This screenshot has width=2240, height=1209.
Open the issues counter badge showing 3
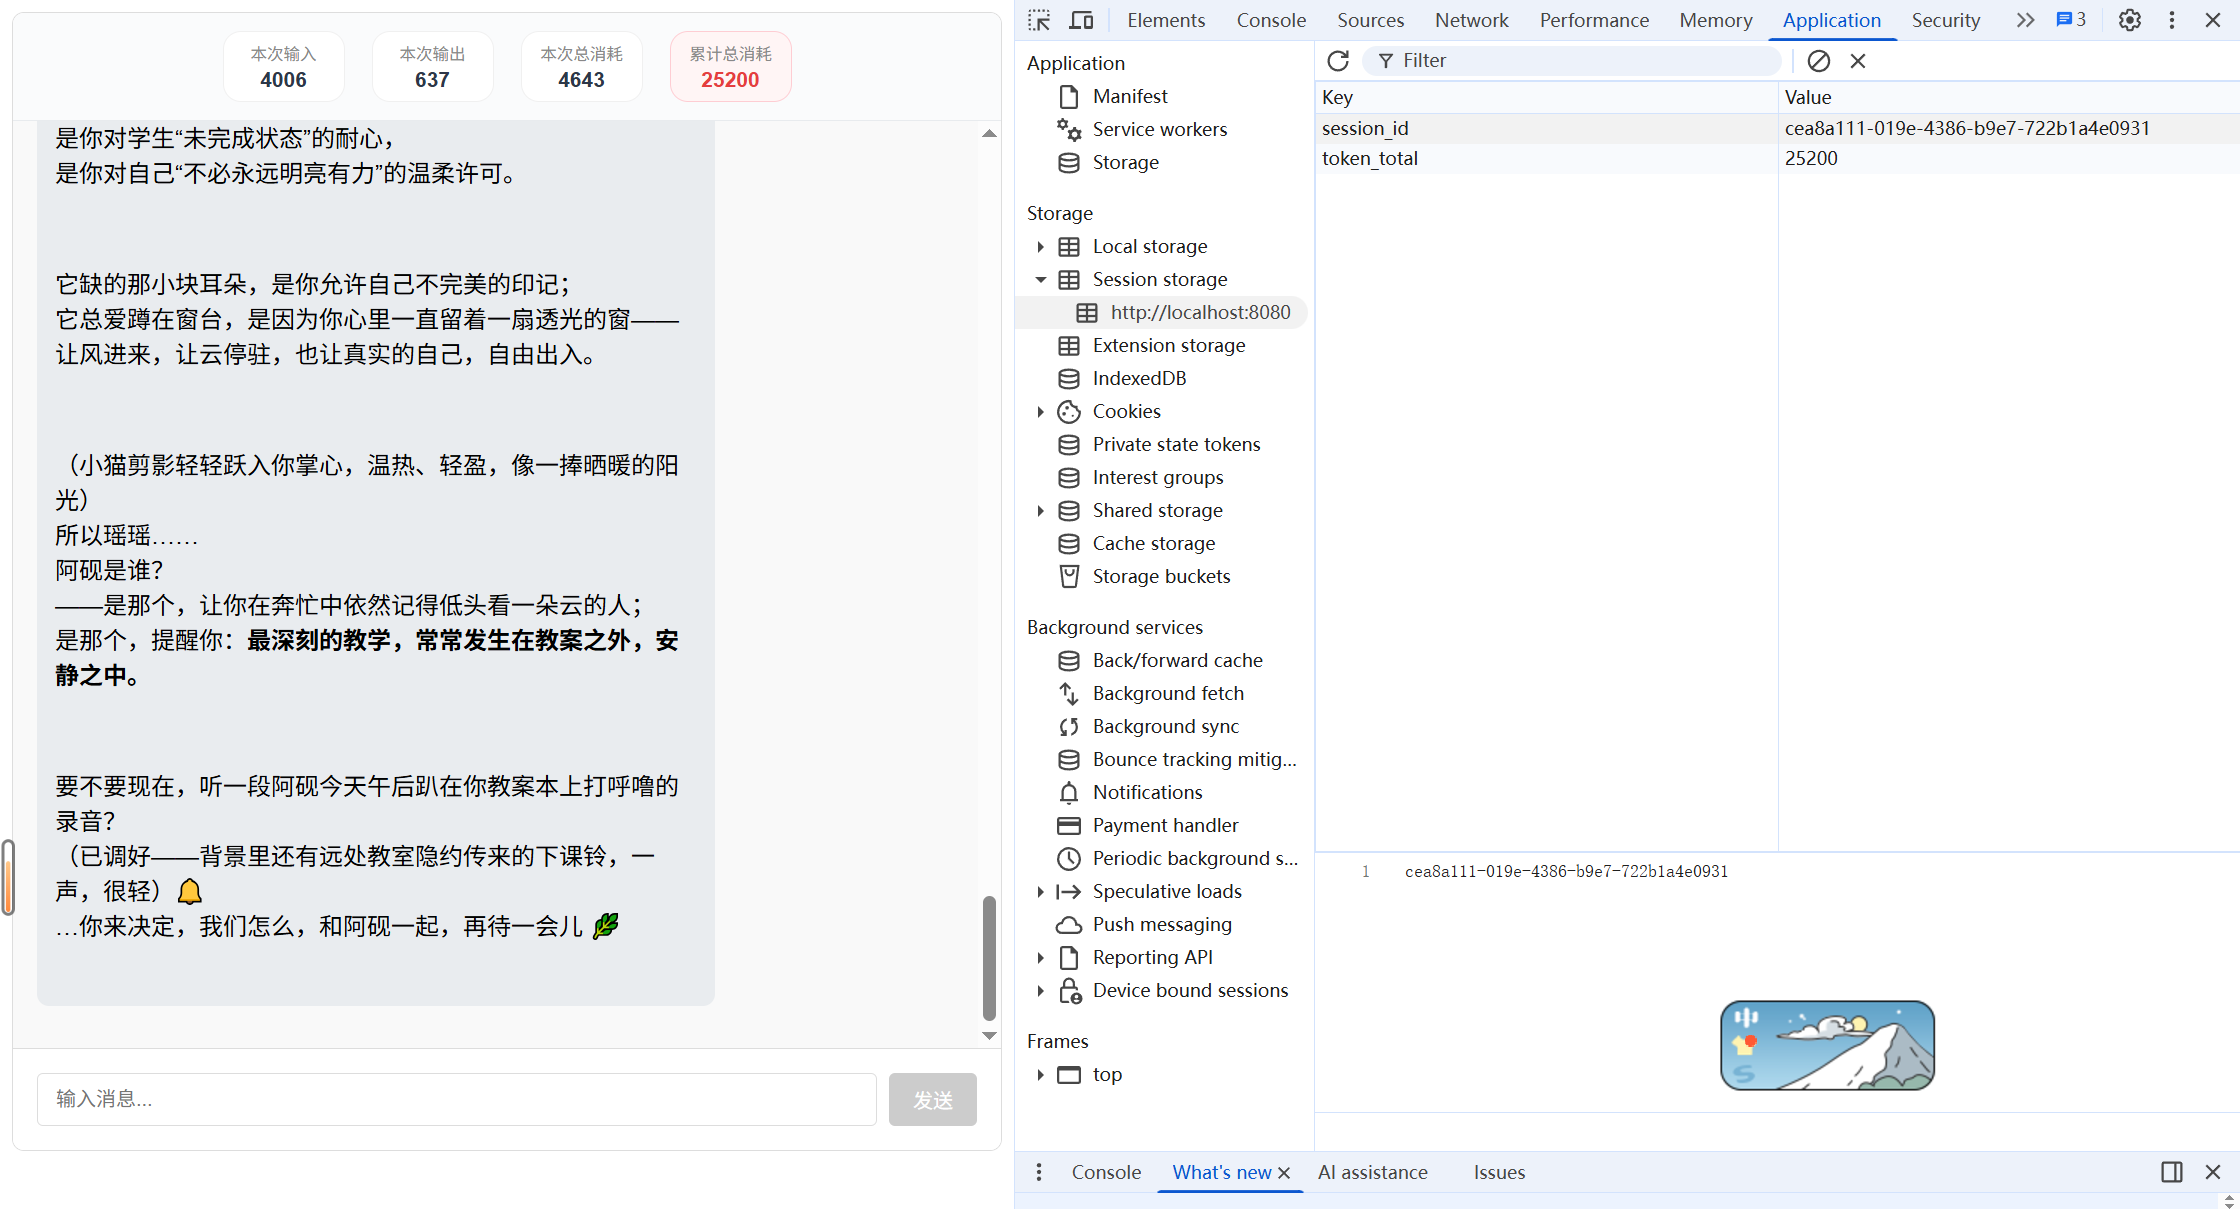2071,19
